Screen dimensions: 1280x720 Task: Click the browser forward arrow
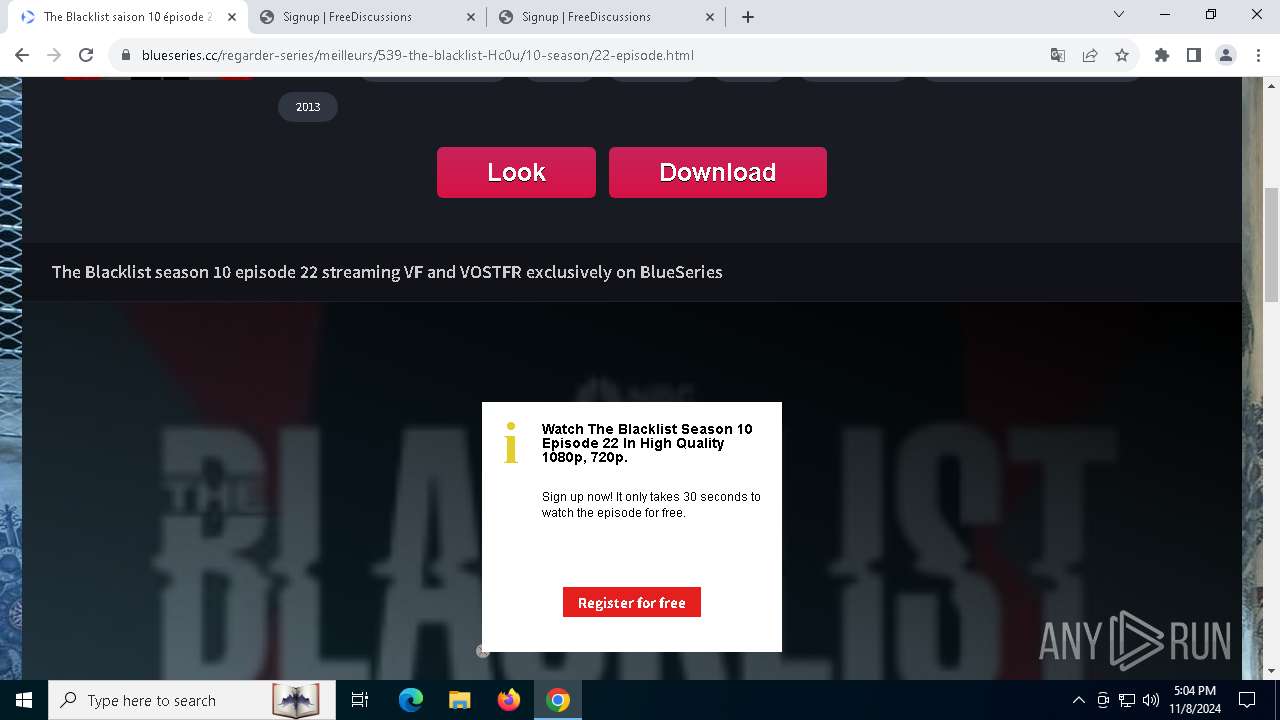pos(54,55)
